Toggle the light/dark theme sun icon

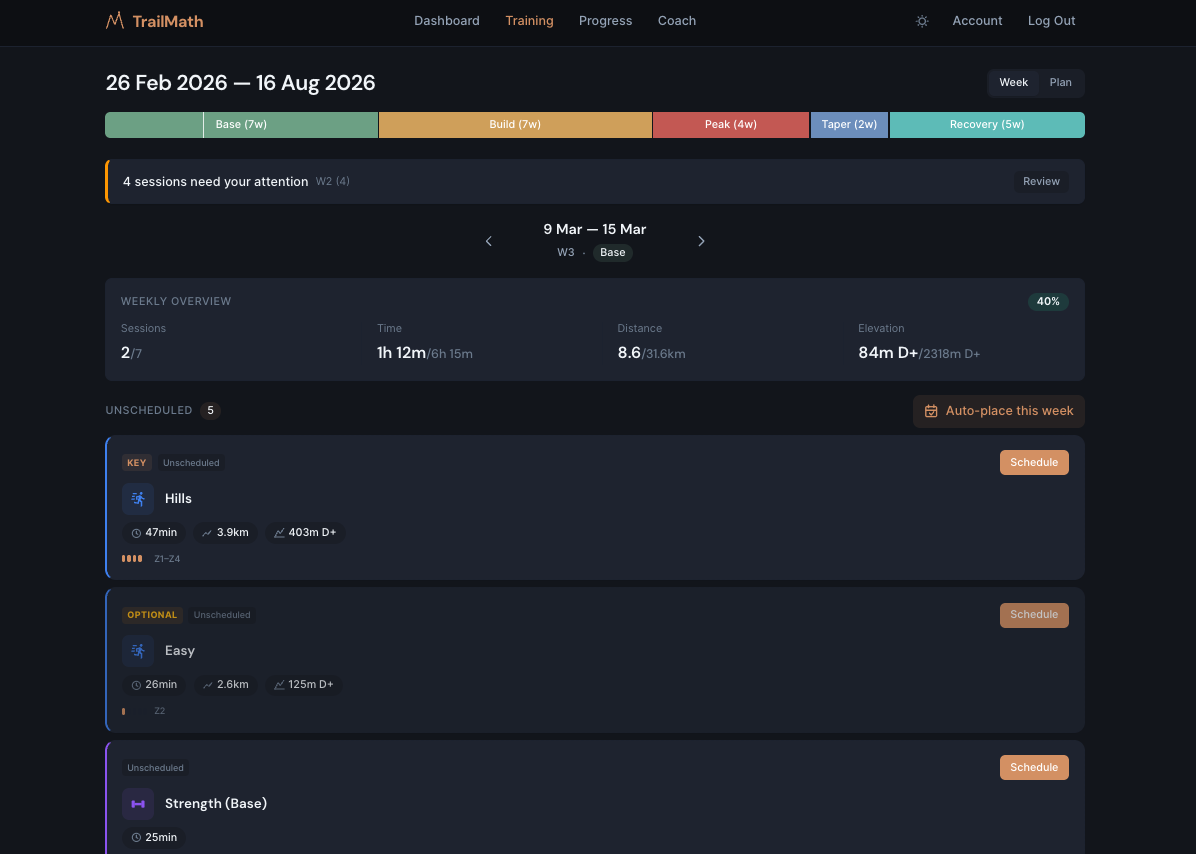(922, 21)
